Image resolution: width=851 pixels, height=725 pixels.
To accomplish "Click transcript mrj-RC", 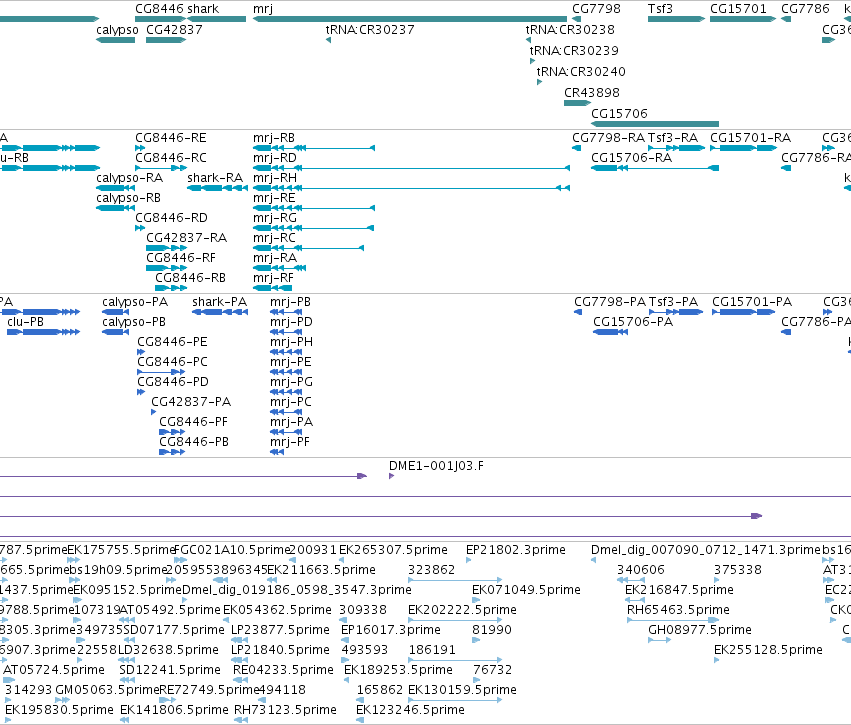I will coord(308,248).
